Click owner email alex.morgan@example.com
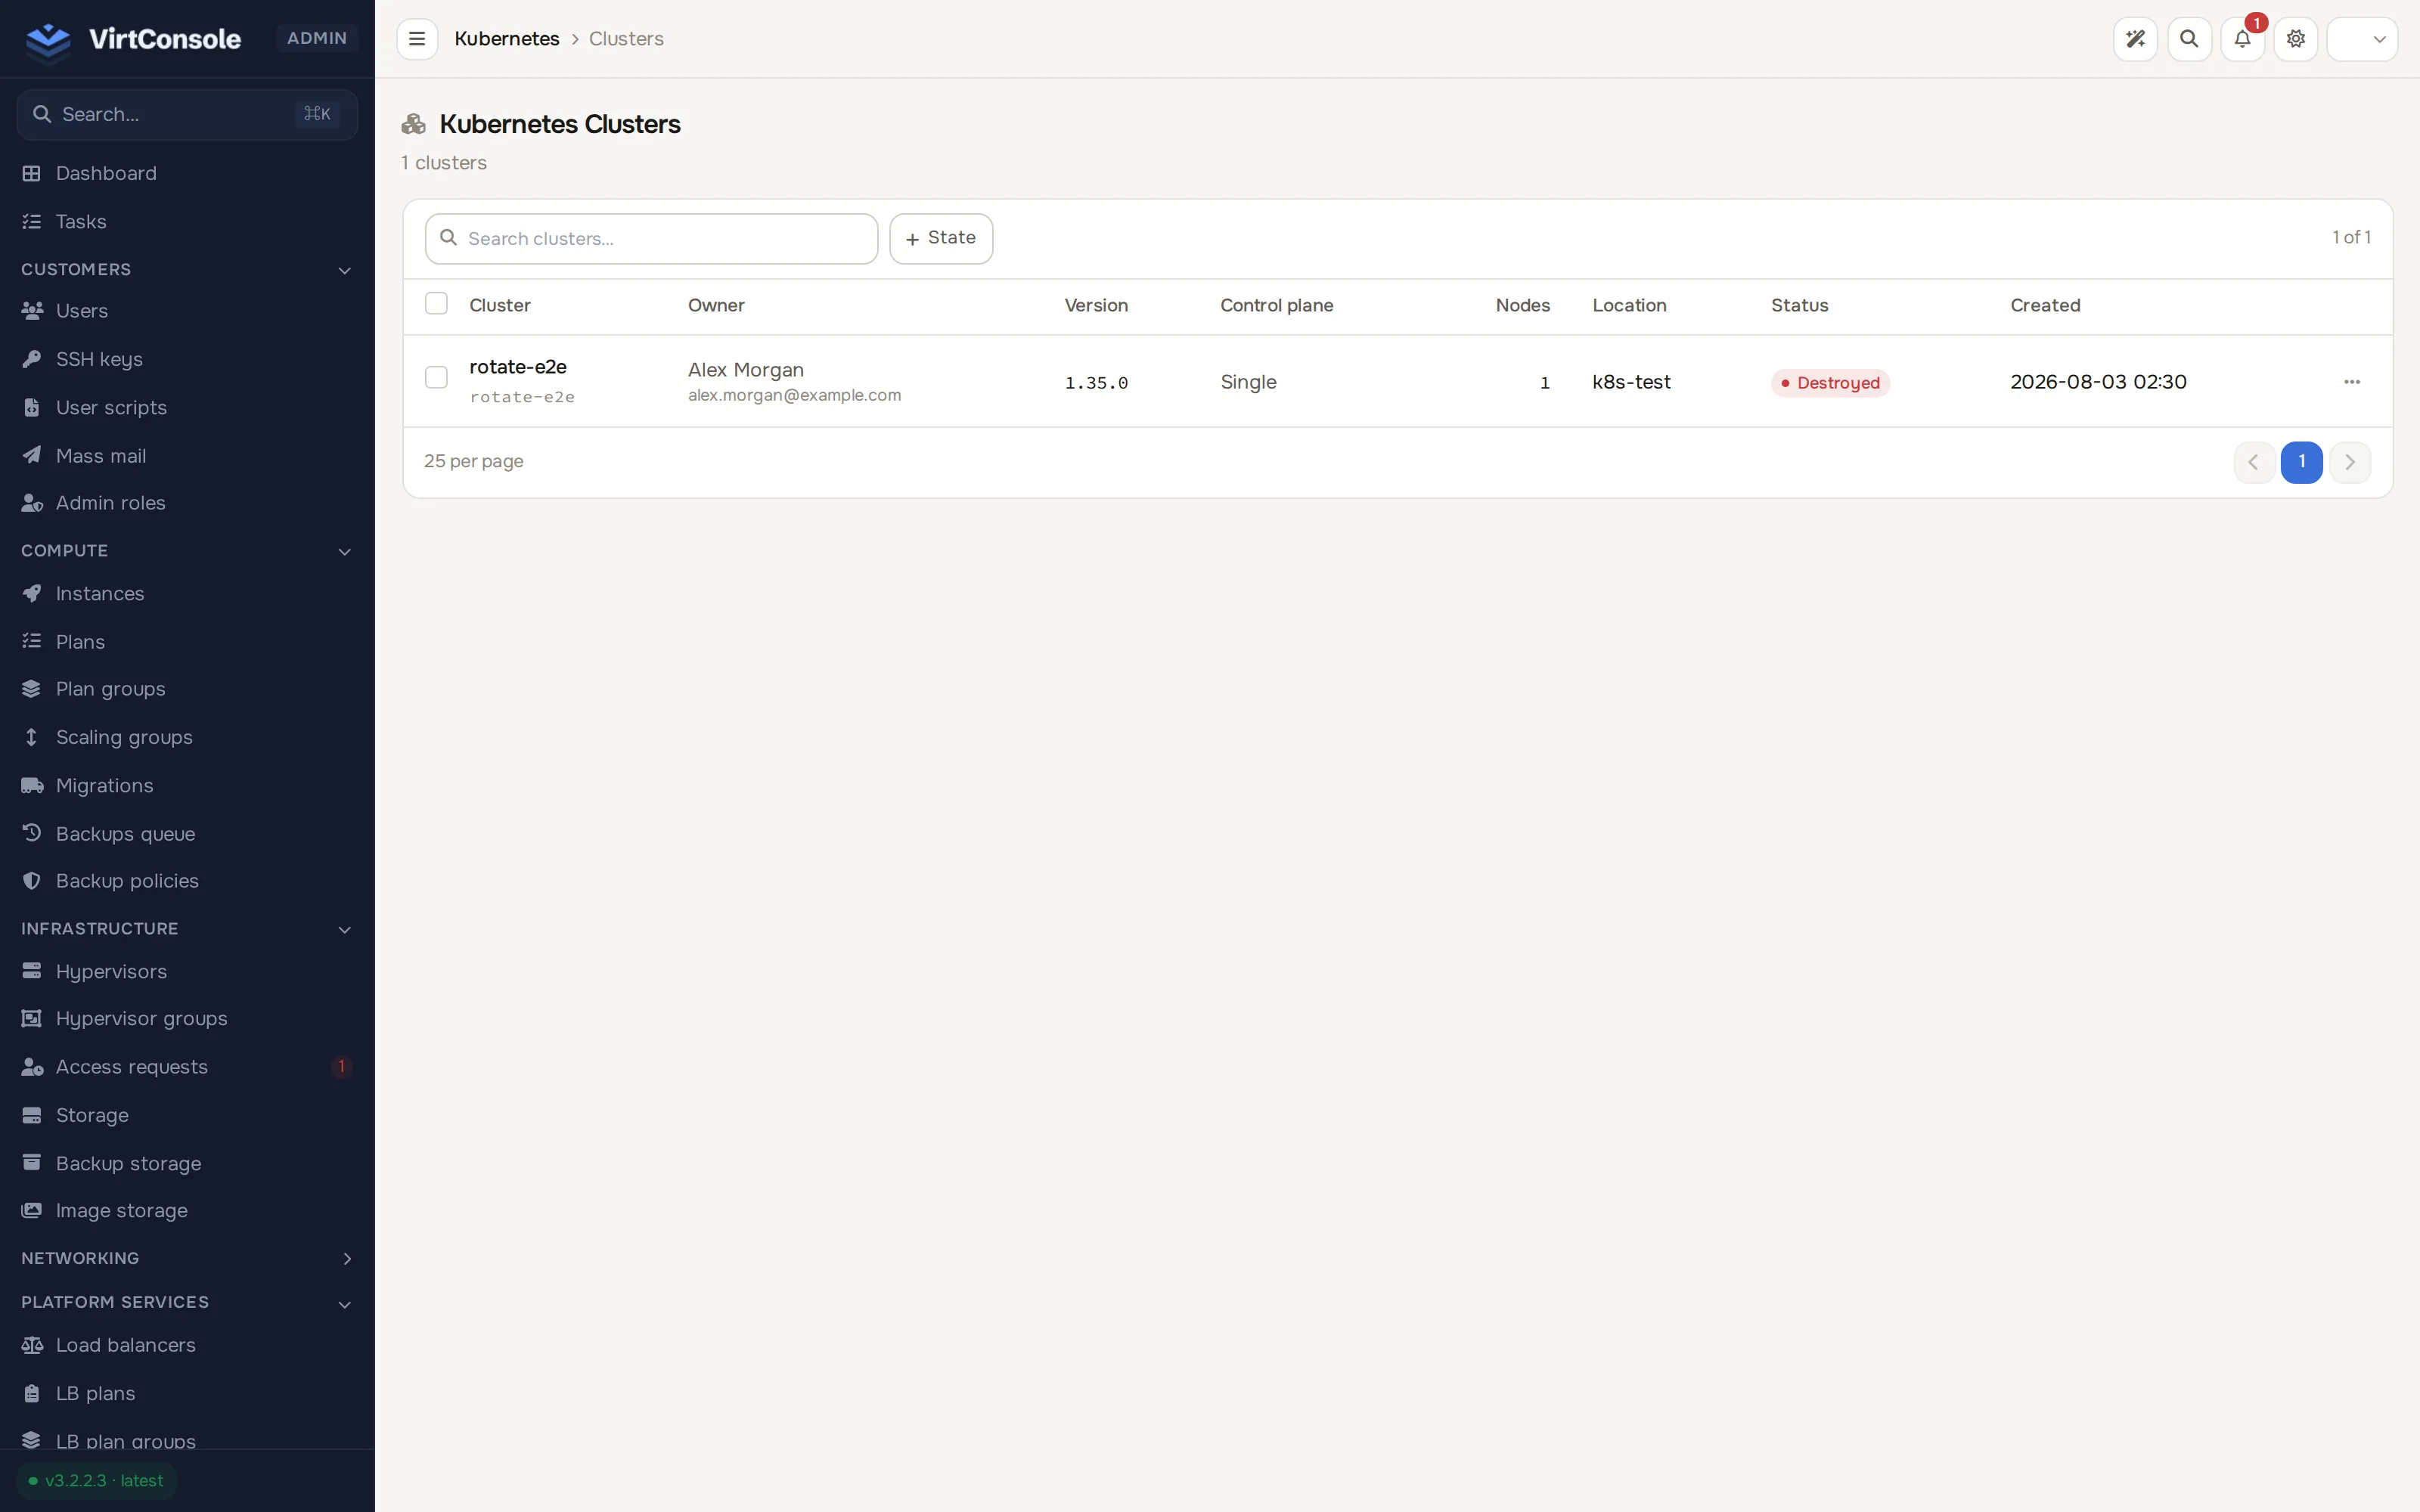 click(794, 396)
